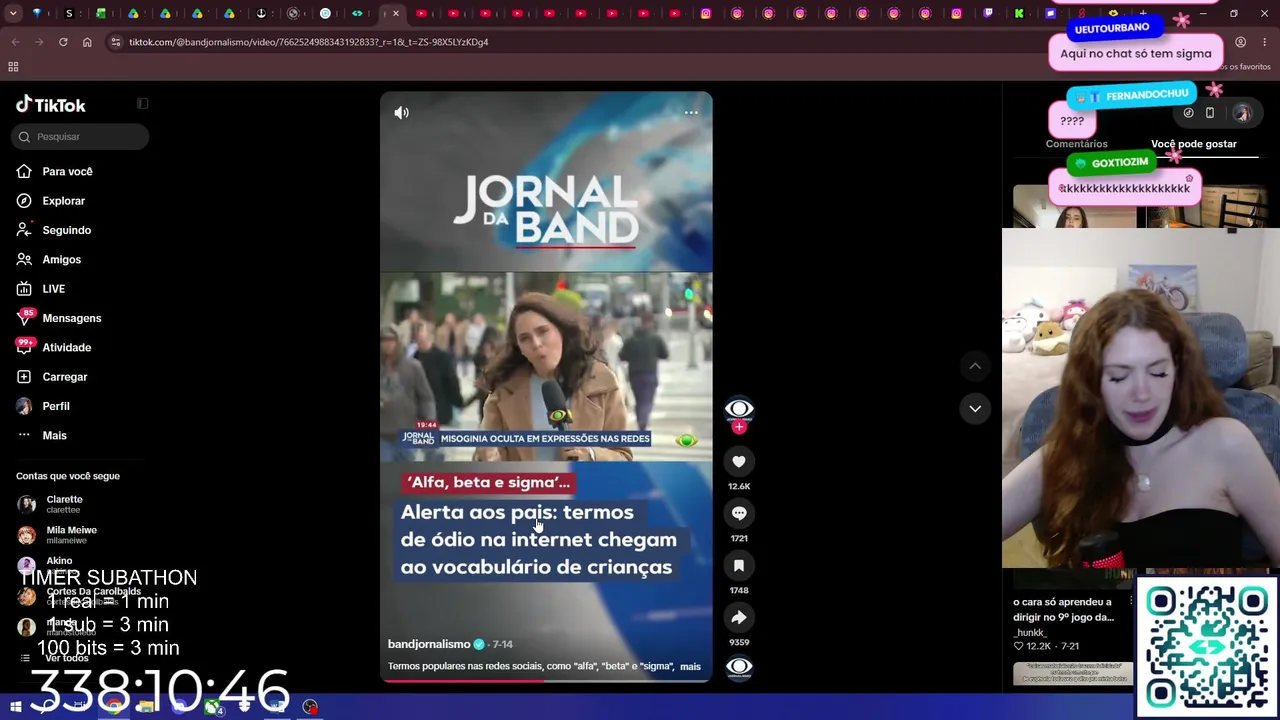Click Mila Meiwe's profile picture
Viewport: 1280px width, 720px height.
point(26,535)
